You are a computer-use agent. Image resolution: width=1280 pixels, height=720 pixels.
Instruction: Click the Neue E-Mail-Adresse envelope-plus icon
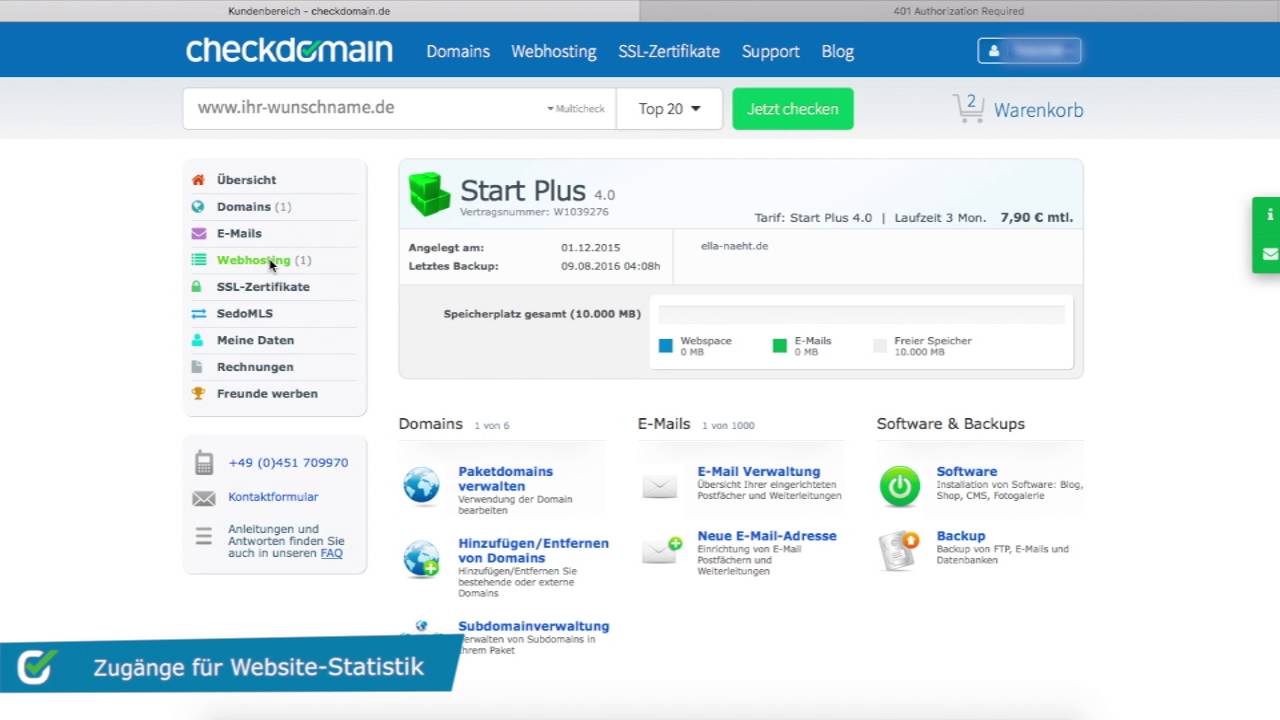click(x=662, y=550)
